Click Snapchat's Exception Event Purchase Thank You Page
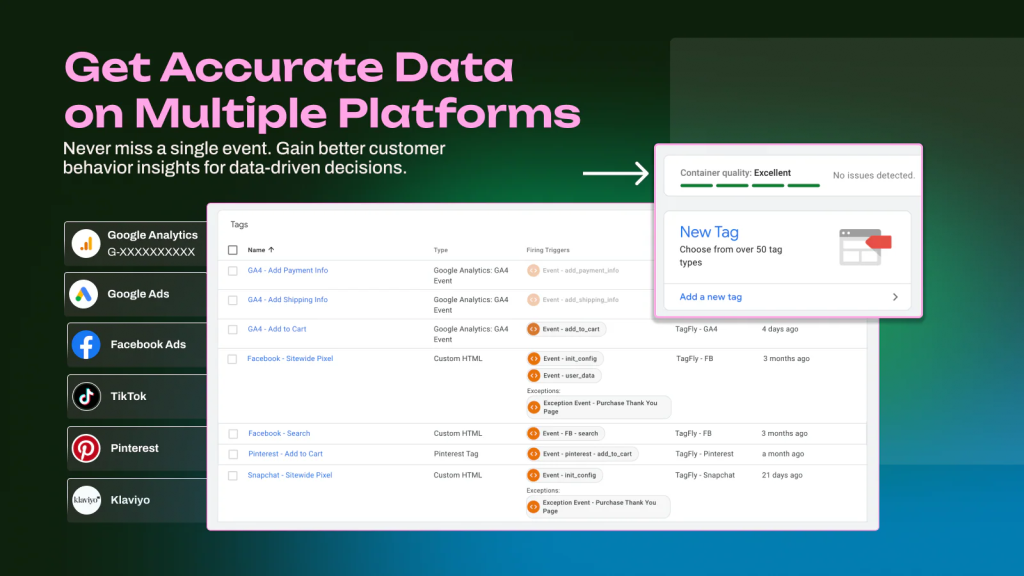The height and width of the screenshot is (576, 1024). coord(598,507)
